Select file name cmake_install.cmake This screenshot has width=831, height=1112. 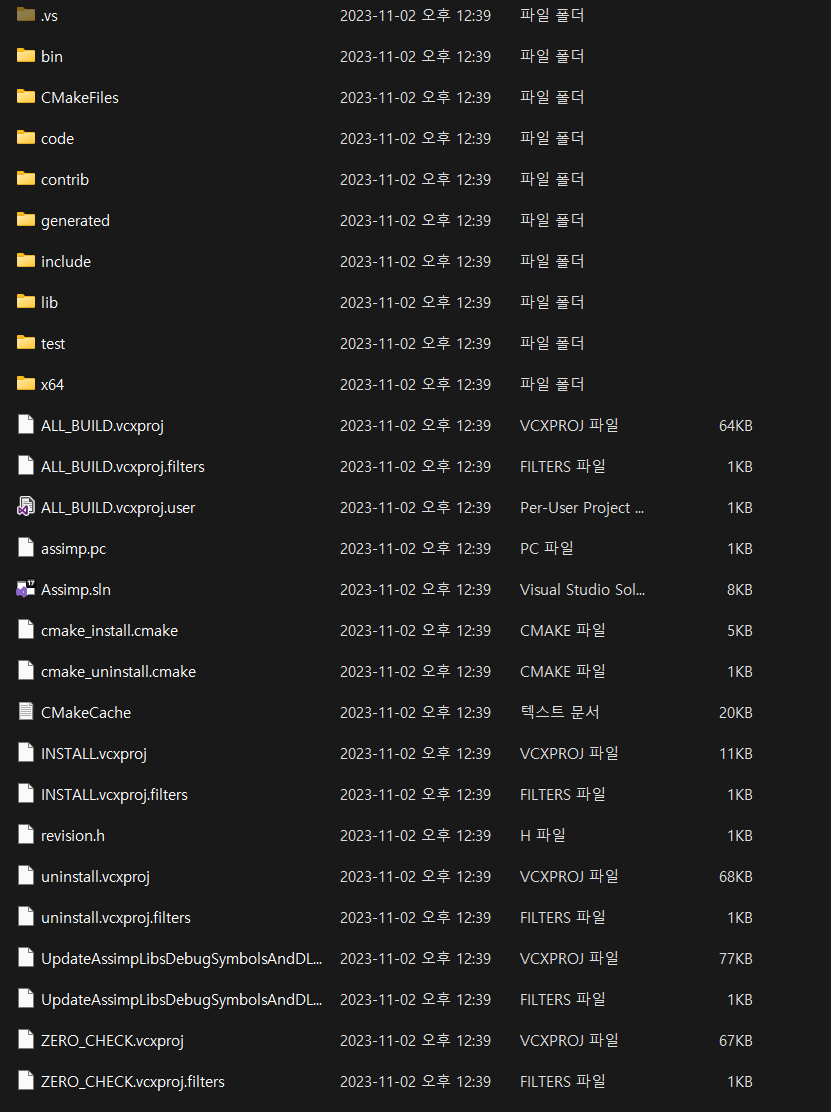click(109, 631)
